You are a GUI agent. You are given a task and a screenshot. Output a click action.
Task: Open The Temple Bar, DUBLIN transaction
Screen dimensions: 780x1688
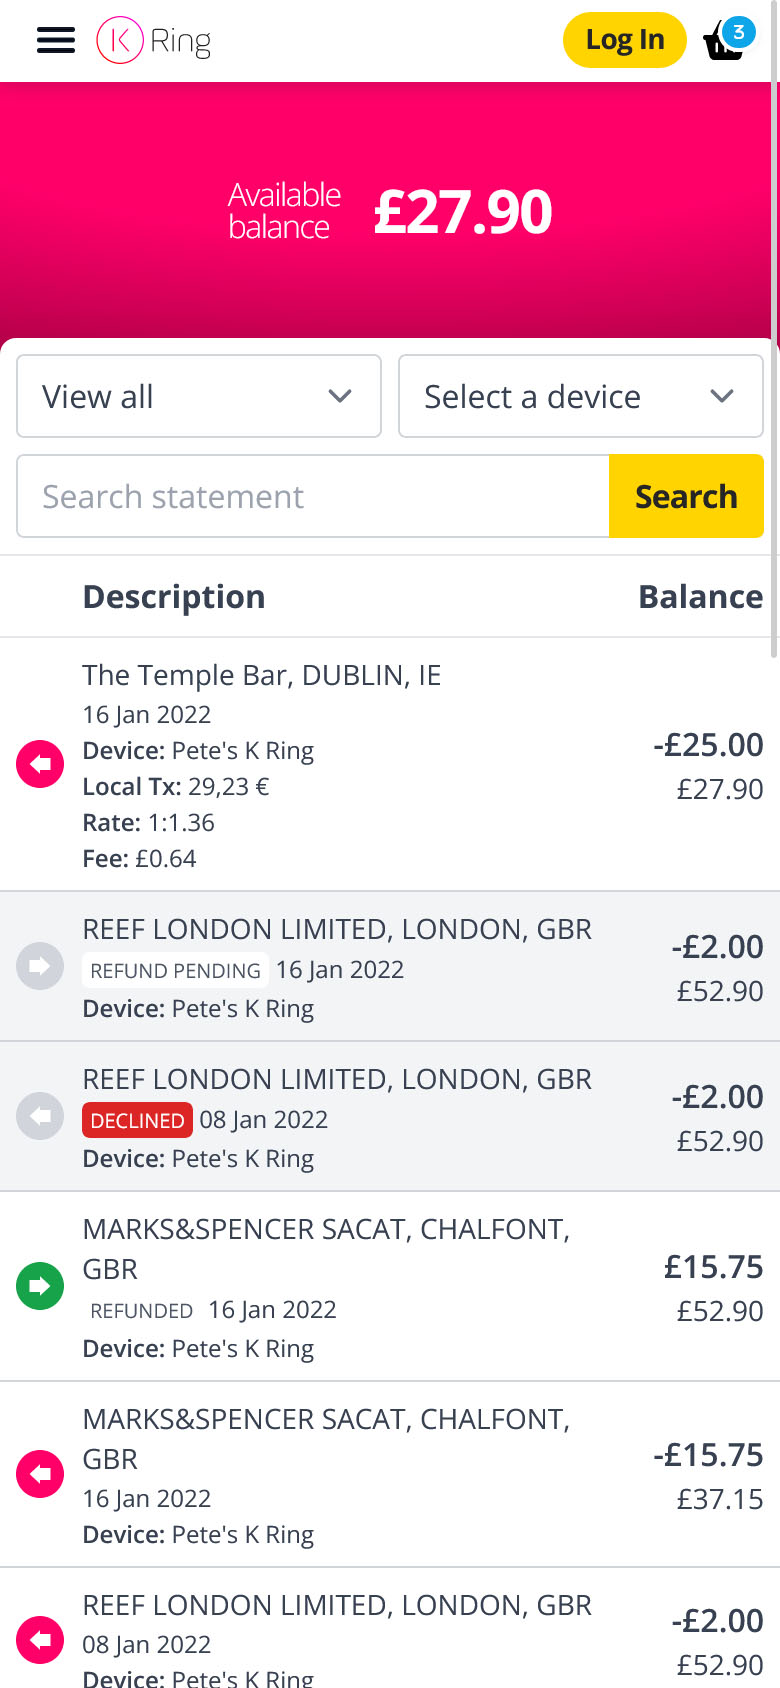tap(262, 676)
